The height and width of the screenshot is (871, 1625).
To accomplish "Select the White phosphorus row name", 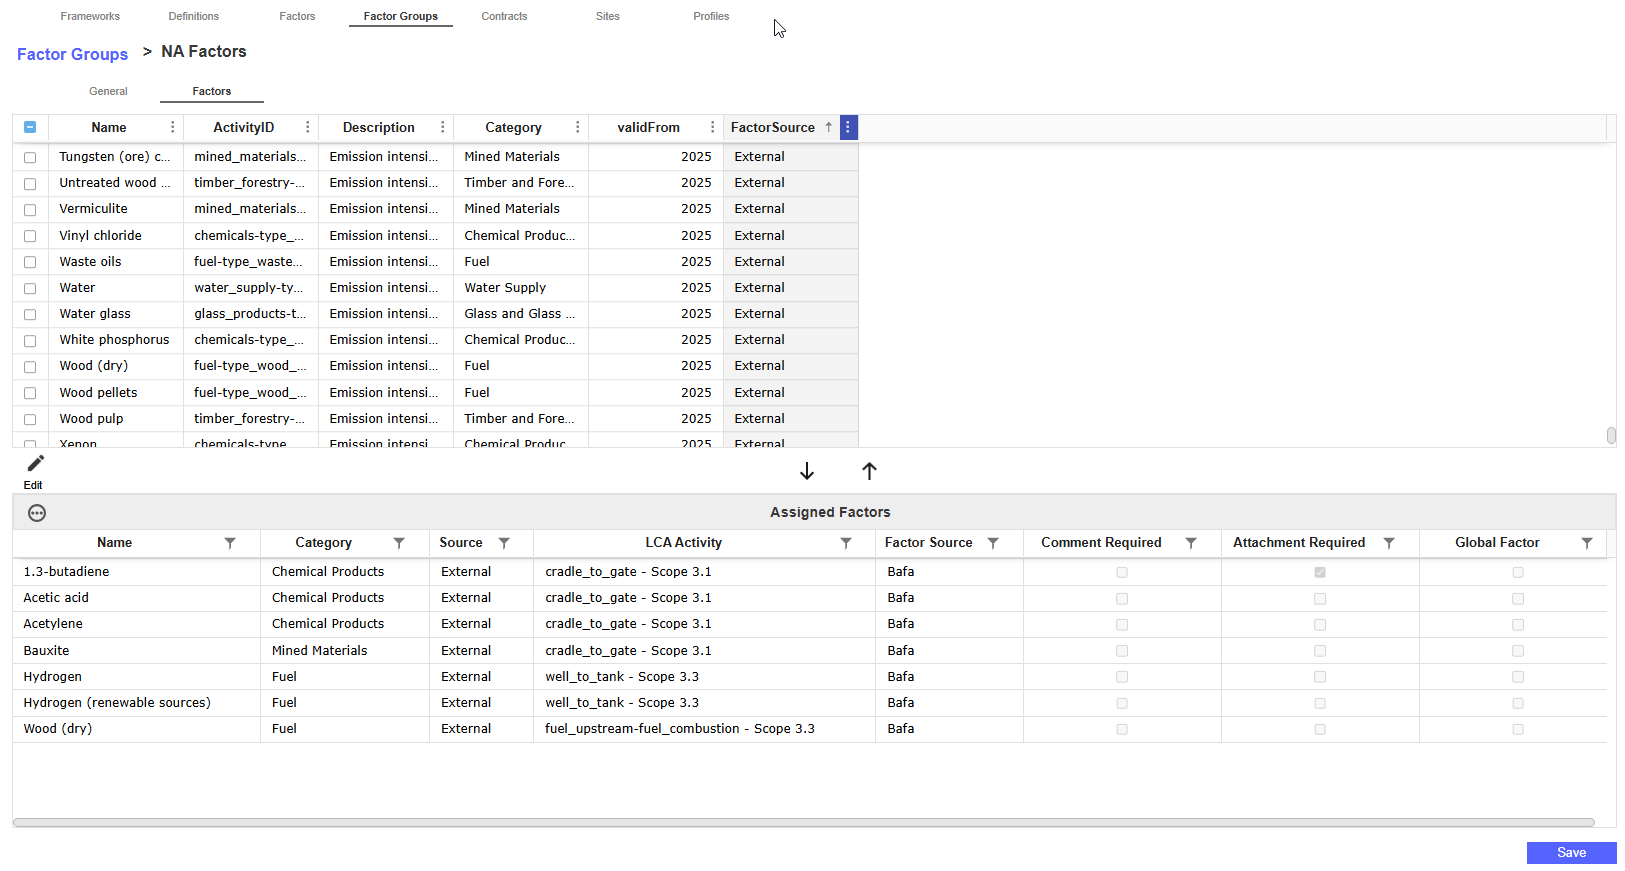I will pyautogui.click(x=114, y=340).
